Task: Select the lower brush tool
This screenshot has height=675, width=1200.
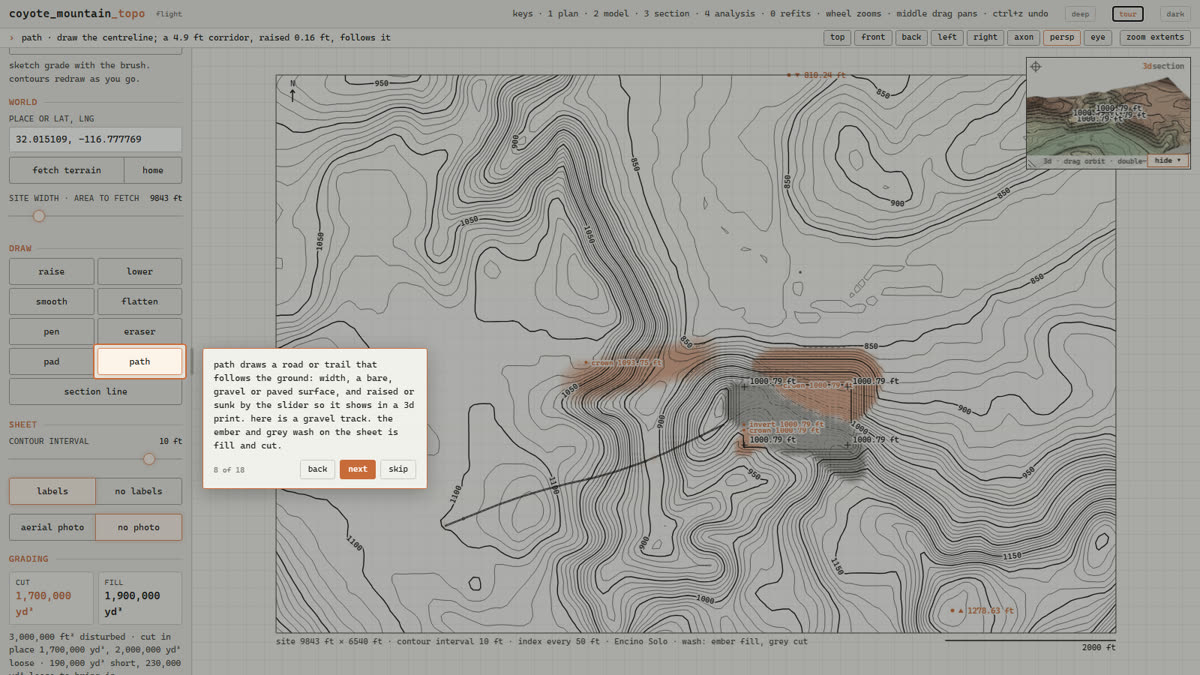Action: click(x=140, y=271)
